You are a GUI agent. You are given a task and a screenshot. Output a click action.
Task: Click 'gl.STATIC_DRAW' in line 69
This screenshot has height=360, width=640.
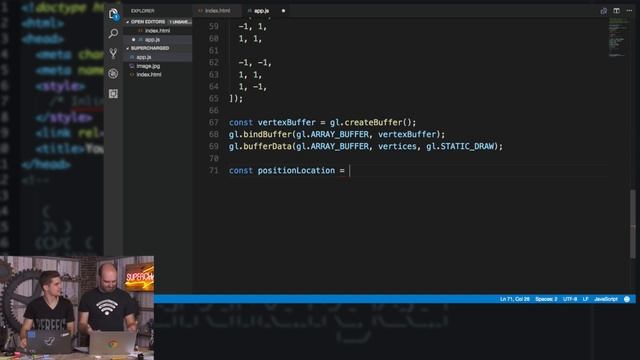click(x=460, y=146)
